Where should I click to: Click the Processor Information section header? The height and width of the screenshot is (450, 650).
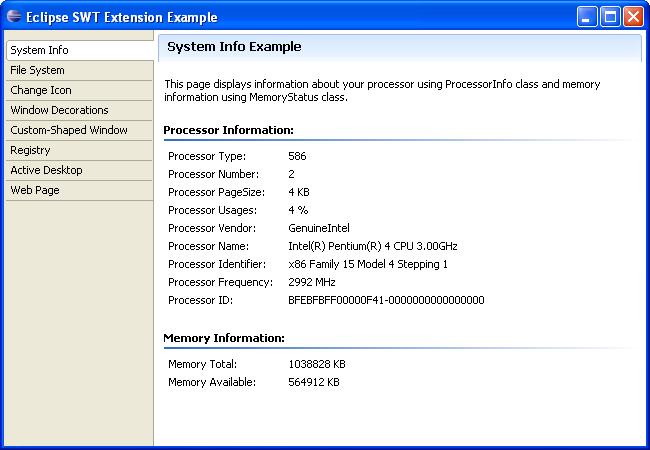coord(228,130)
